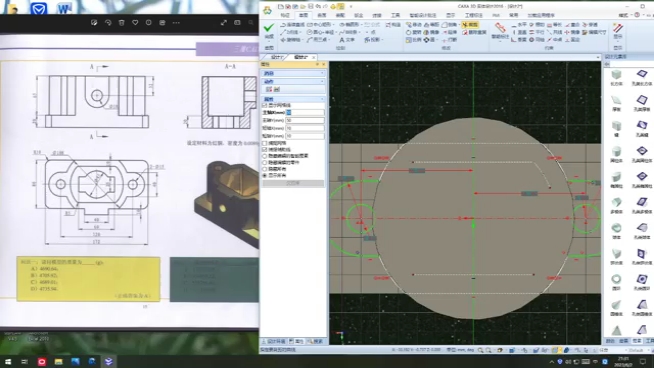Open File Explorer from the taskbar
This screenshot has width=654, height=368.
point(58,361)
